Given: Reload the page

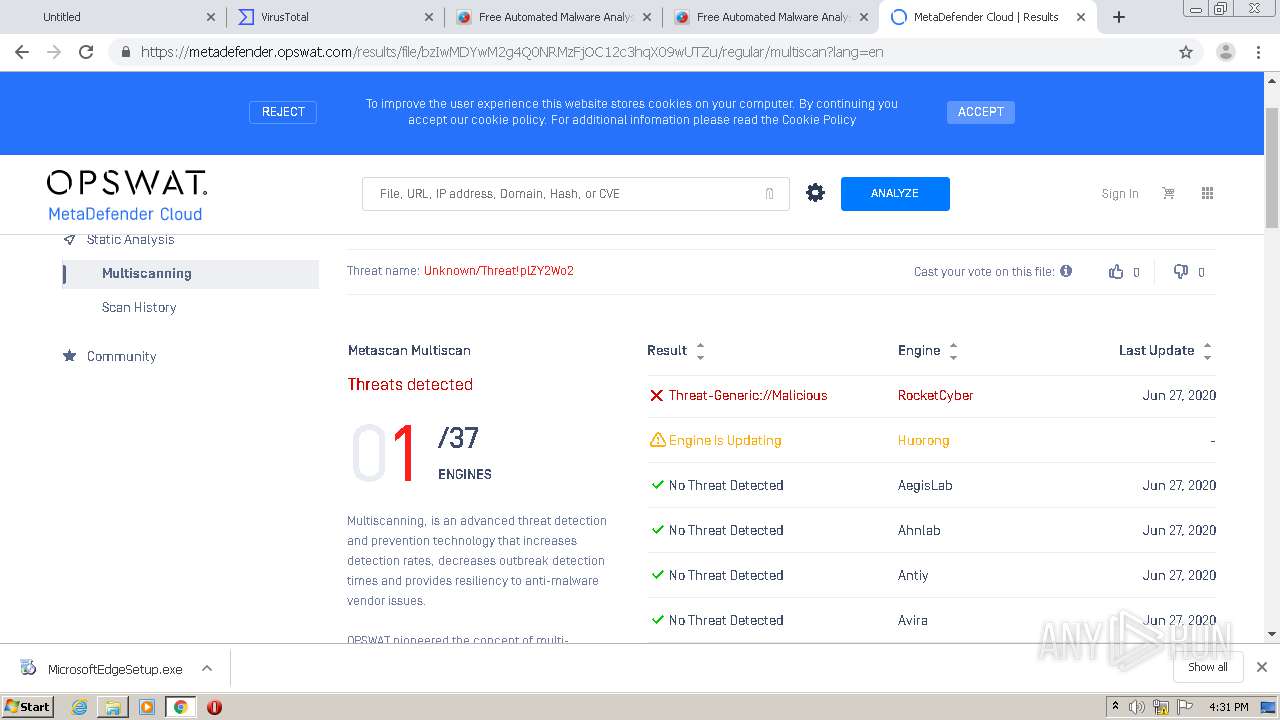Looking at the screenshot, I should pos(86,52).
